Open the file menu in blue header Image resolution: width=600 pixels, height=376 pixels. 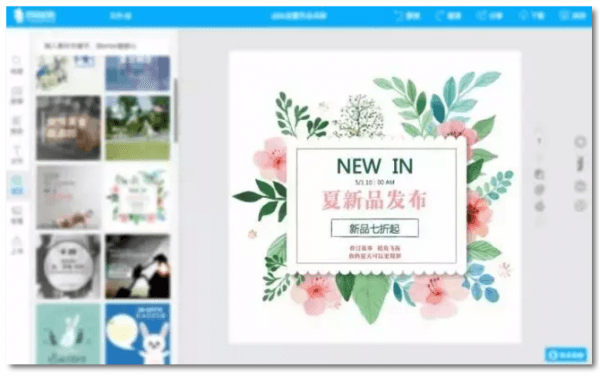pos(121,16)
